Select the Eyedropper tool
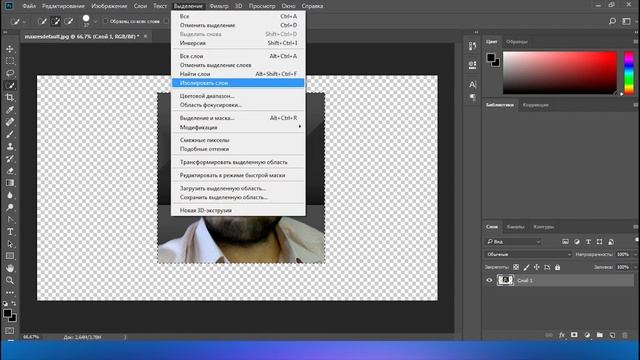 (10, 110)
